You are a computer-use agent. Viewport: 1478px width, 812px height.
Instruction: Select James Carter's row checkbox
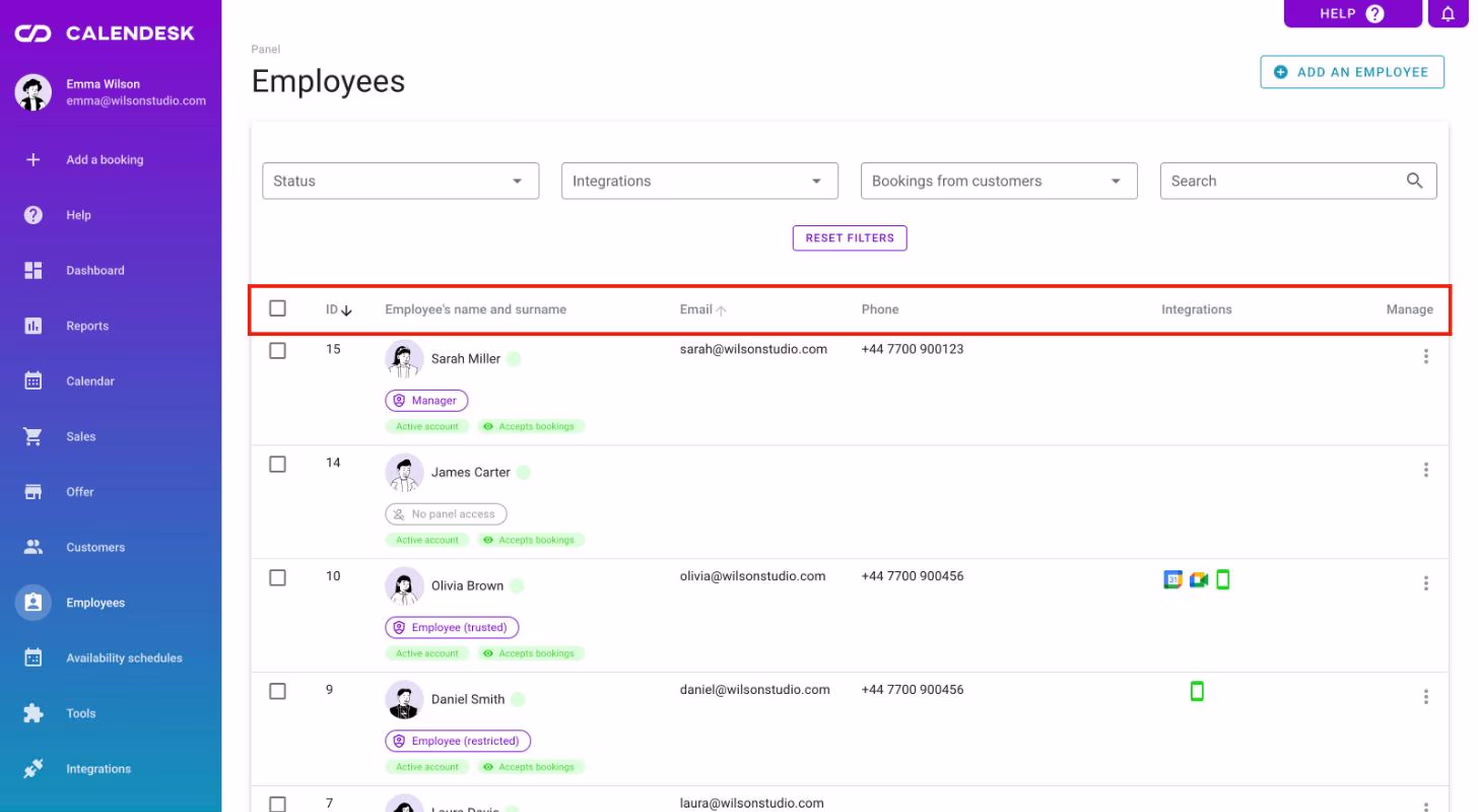tap(278, 464)
